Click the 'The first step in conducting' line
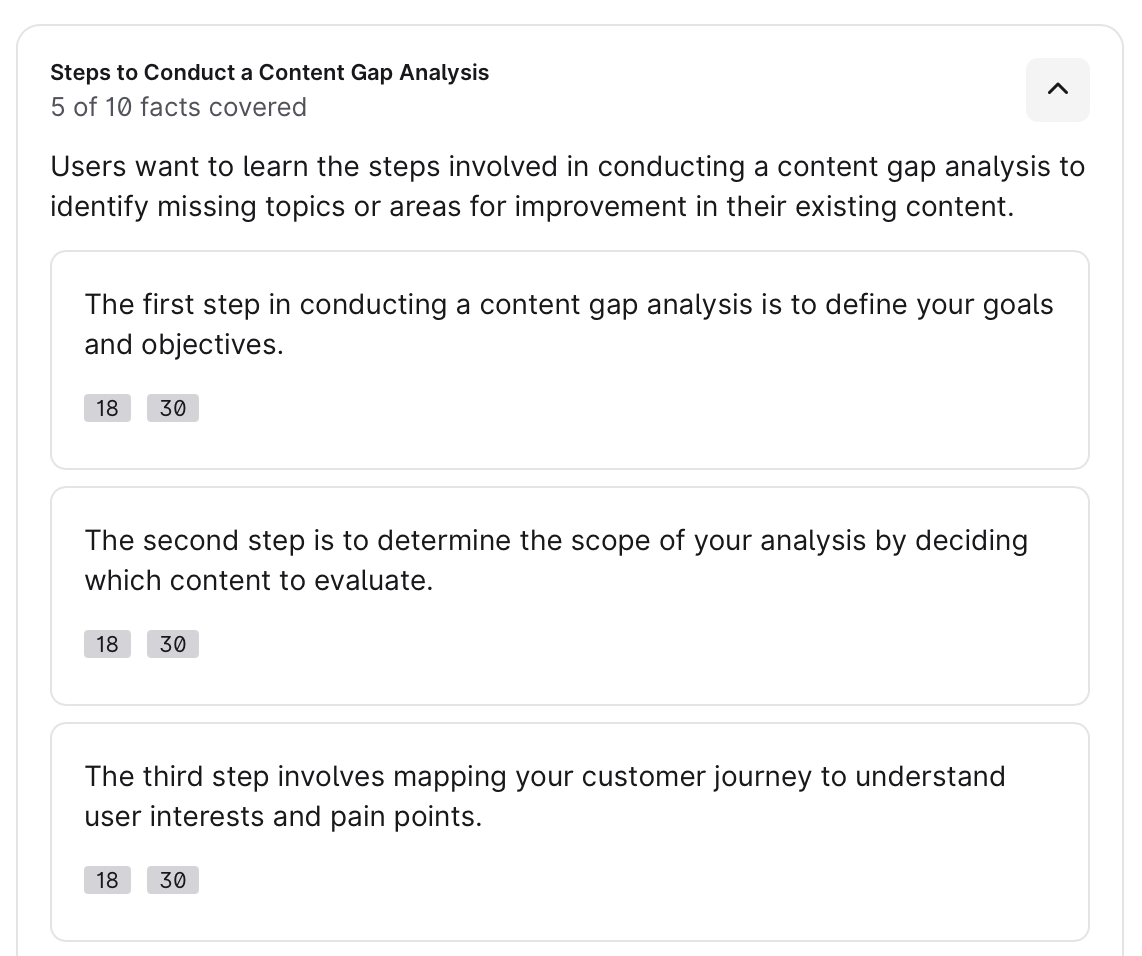 point(568,305)
